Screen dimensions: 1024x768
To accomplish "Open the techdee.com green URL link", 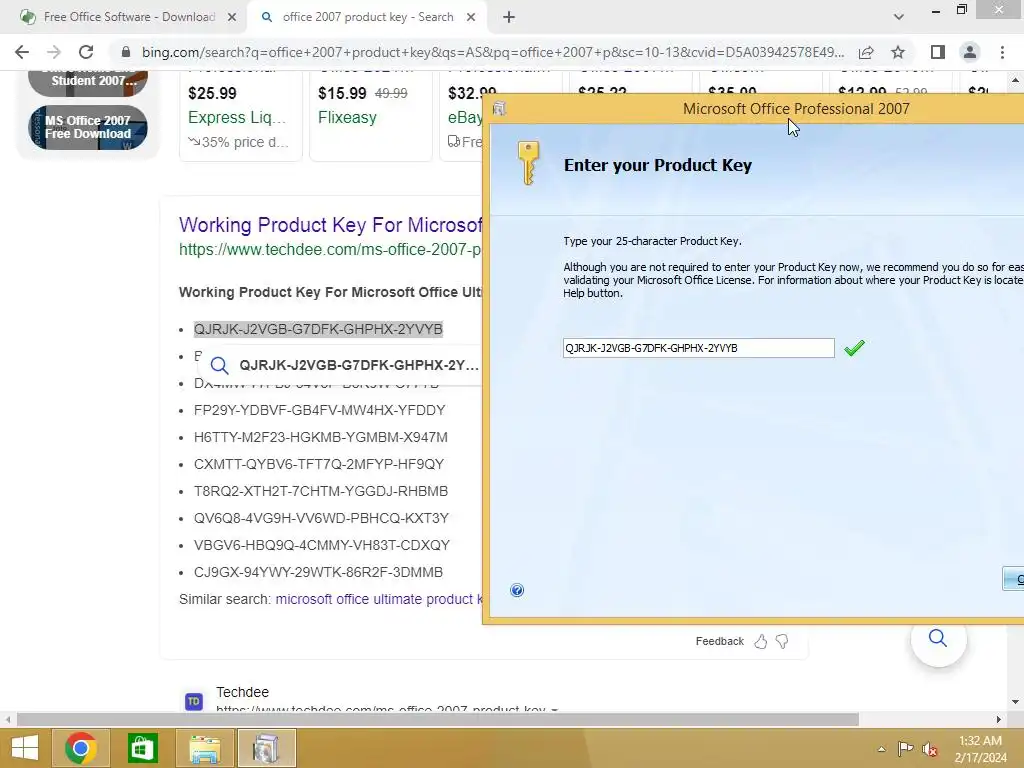I will [330, 249].
